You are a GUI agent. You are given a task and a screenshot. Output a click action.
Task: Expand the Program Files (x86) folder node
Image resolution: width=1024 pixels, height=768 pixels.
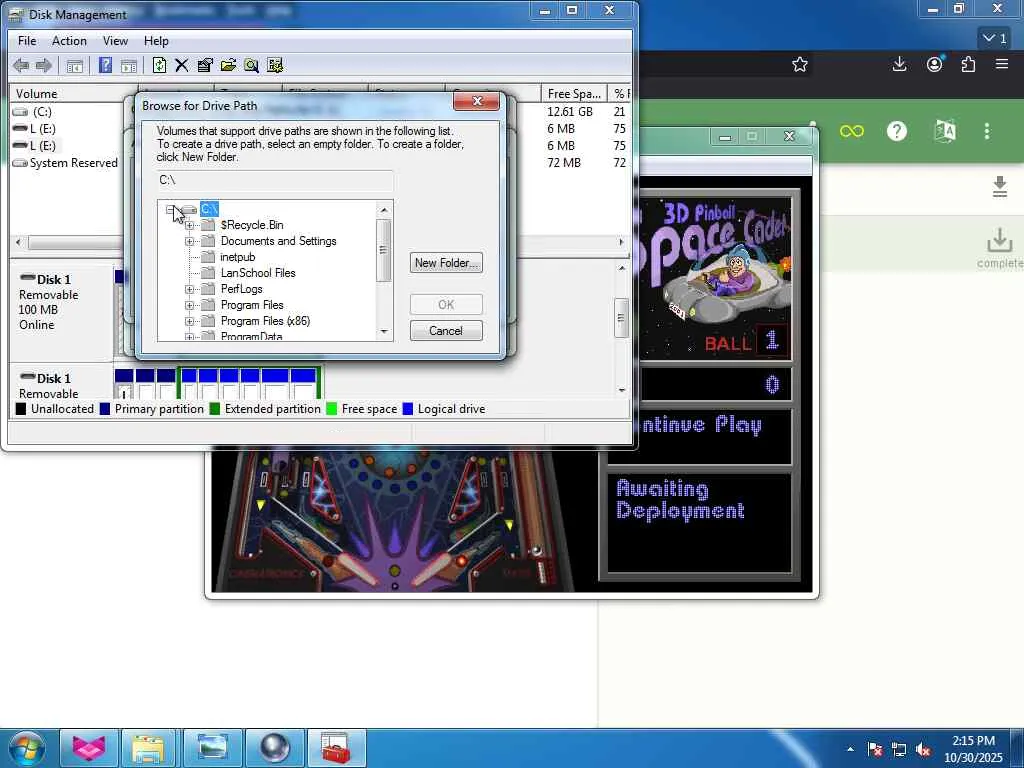189,321
